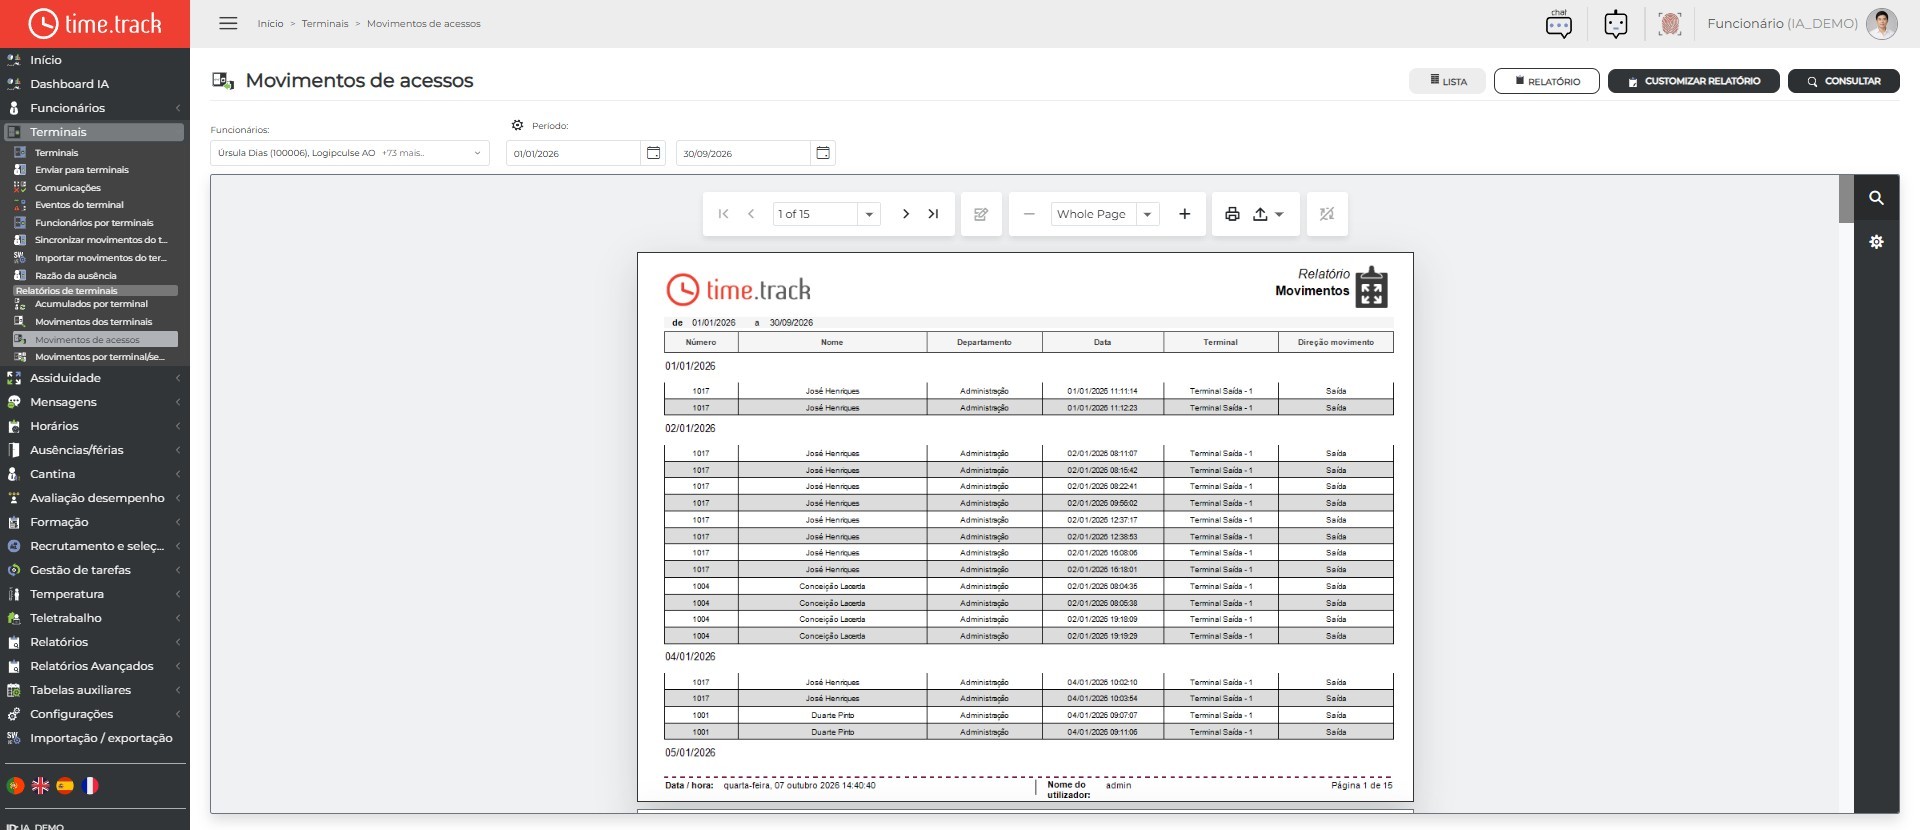Open Acumulados por terminal report
1920x830 pixels.
pyautogui.click(x=91, y=304)
